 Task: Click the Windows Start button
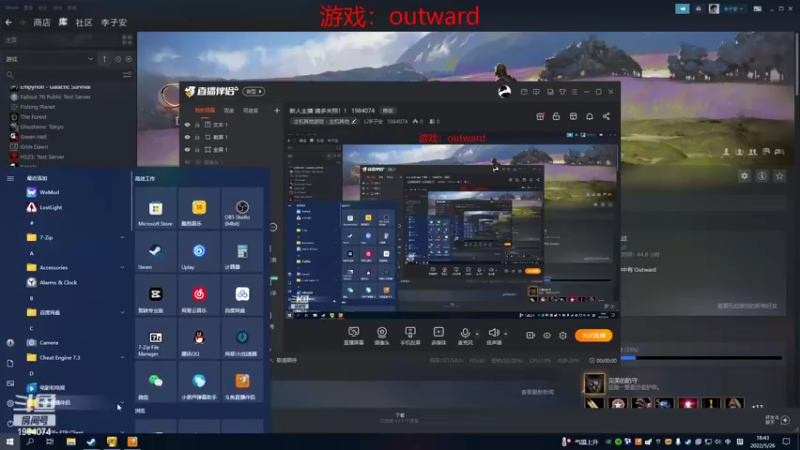point(10,442)
